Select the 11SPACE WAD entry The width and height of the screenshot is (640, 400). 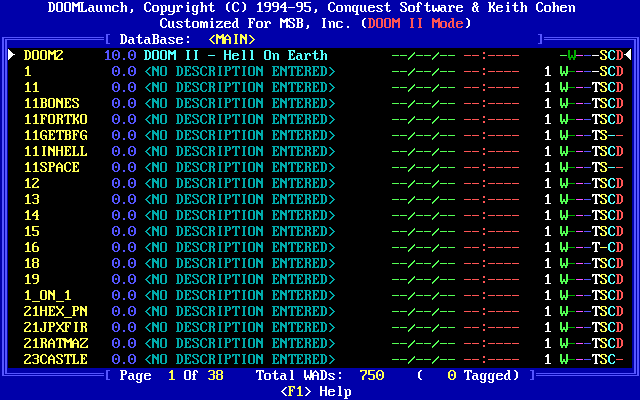320,167
